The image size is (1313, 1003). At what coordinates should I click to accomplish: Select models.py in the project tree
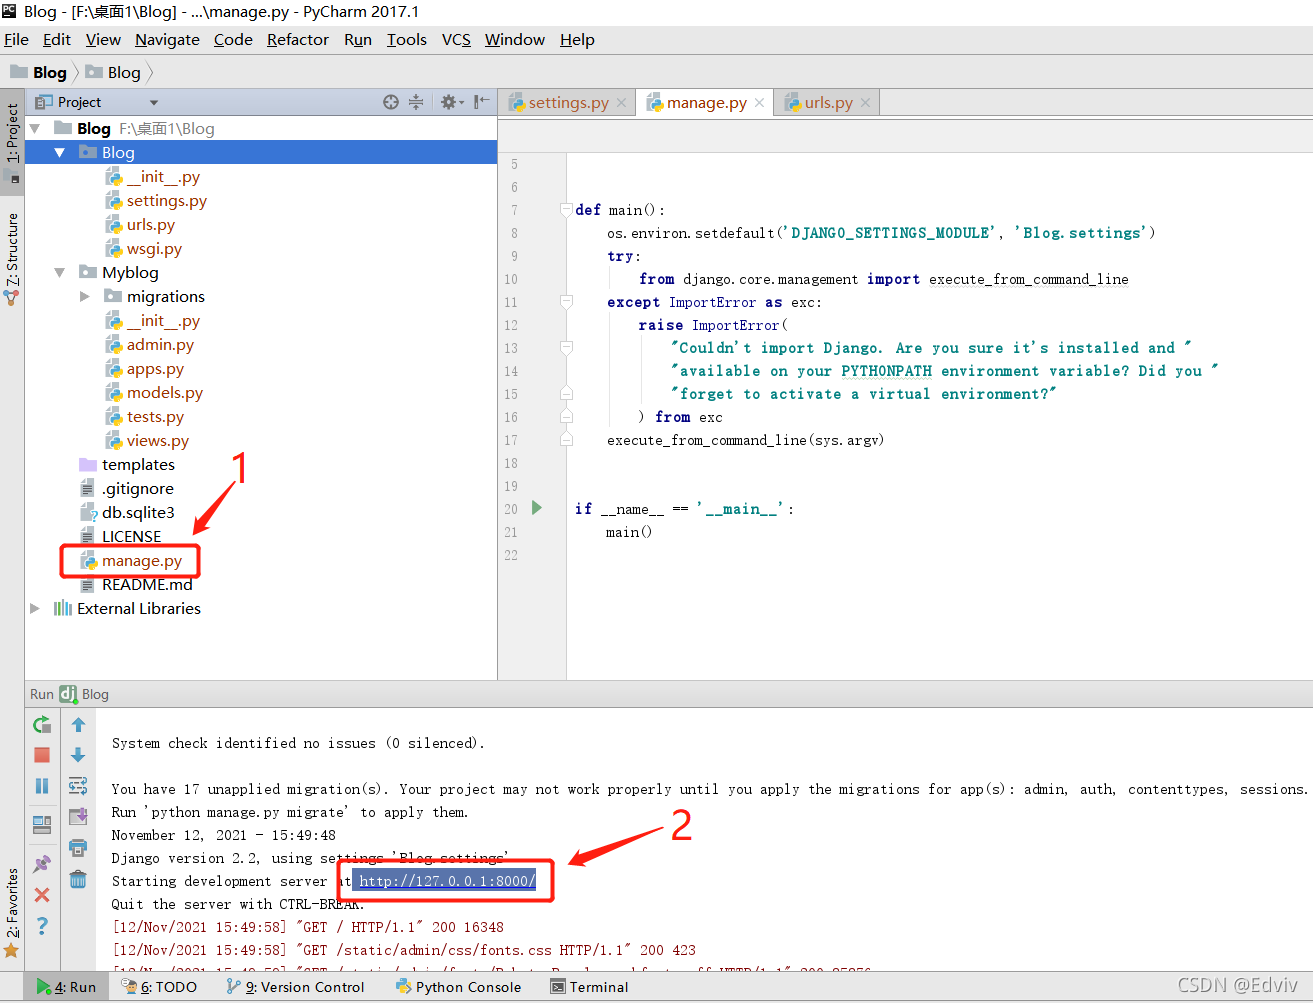point(164,393)
